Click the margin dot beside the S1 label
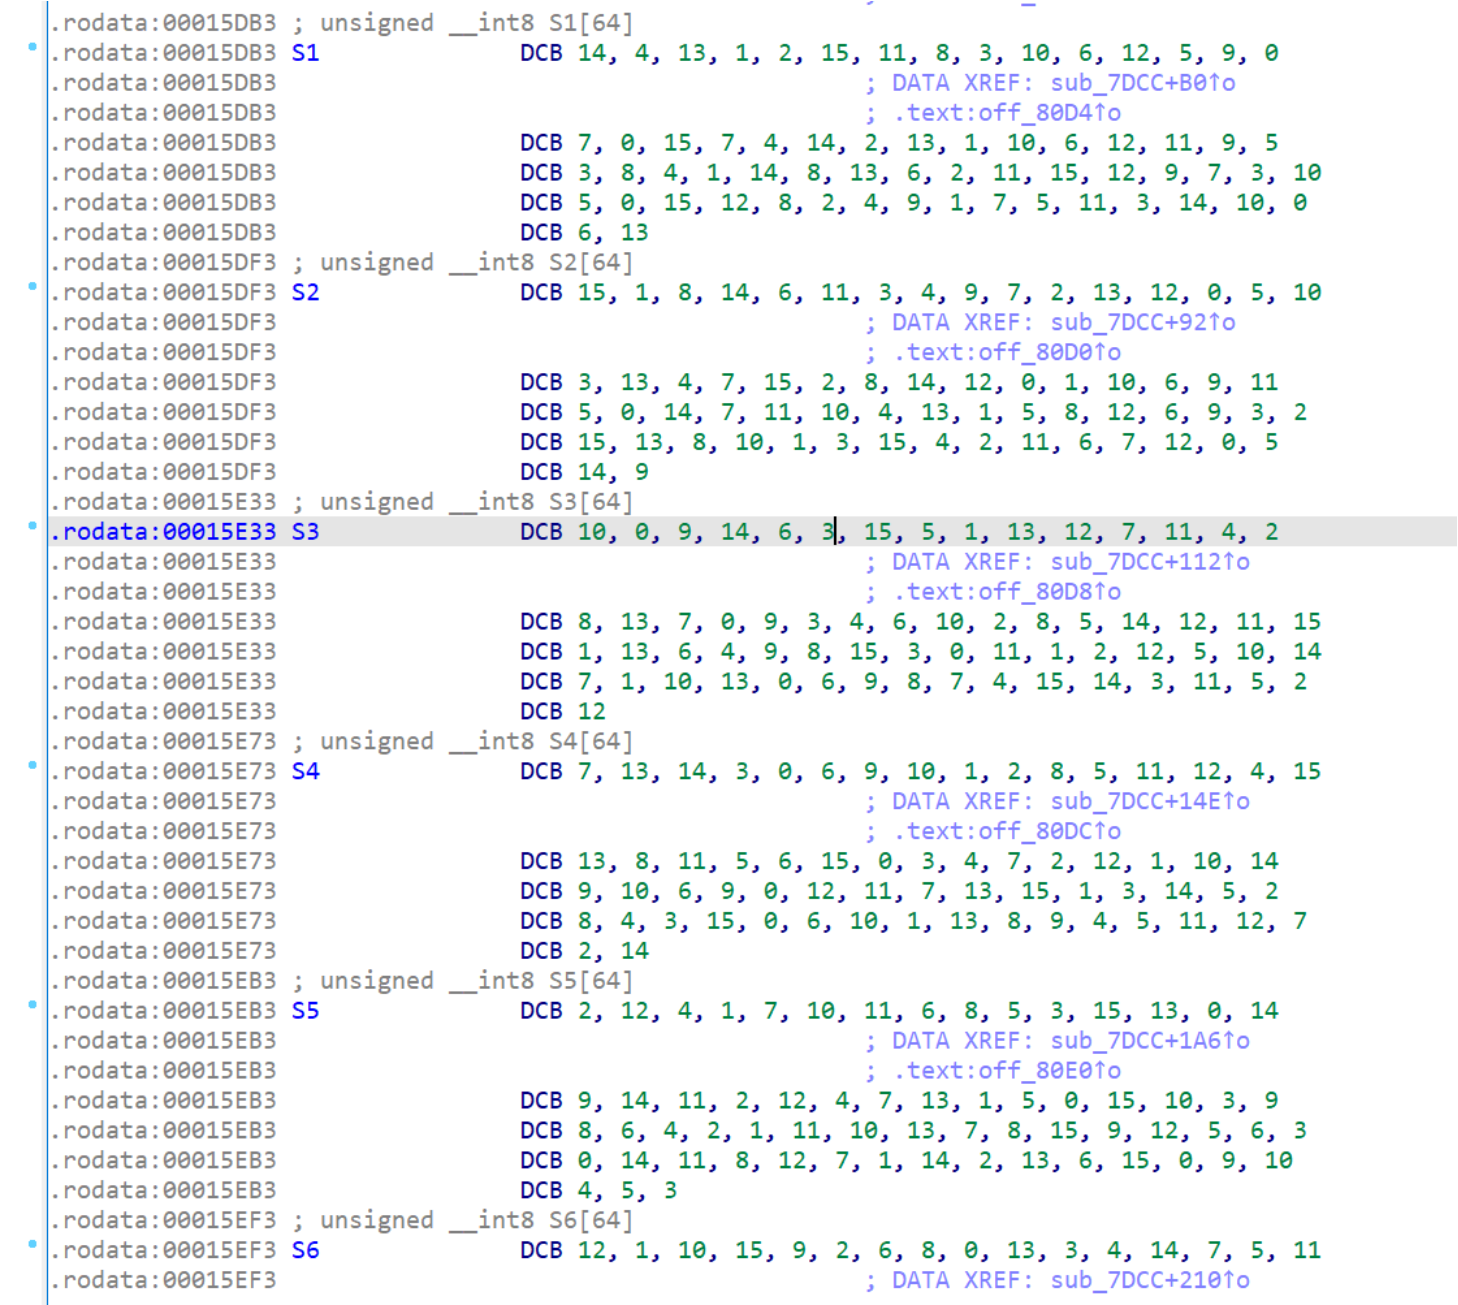The height and width of the screenshot is (1305, 1458). tap(32, 47)
